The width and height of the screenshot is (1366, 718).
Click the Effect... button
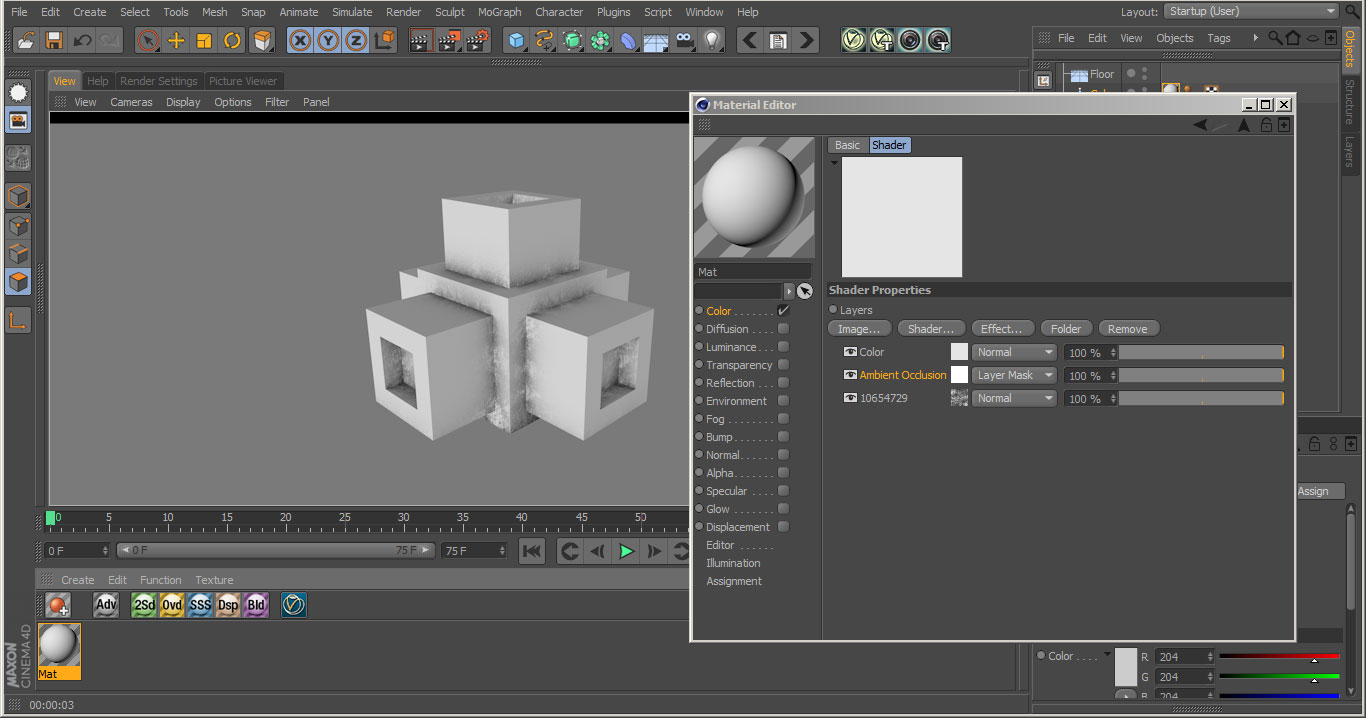coord(1001,329)
